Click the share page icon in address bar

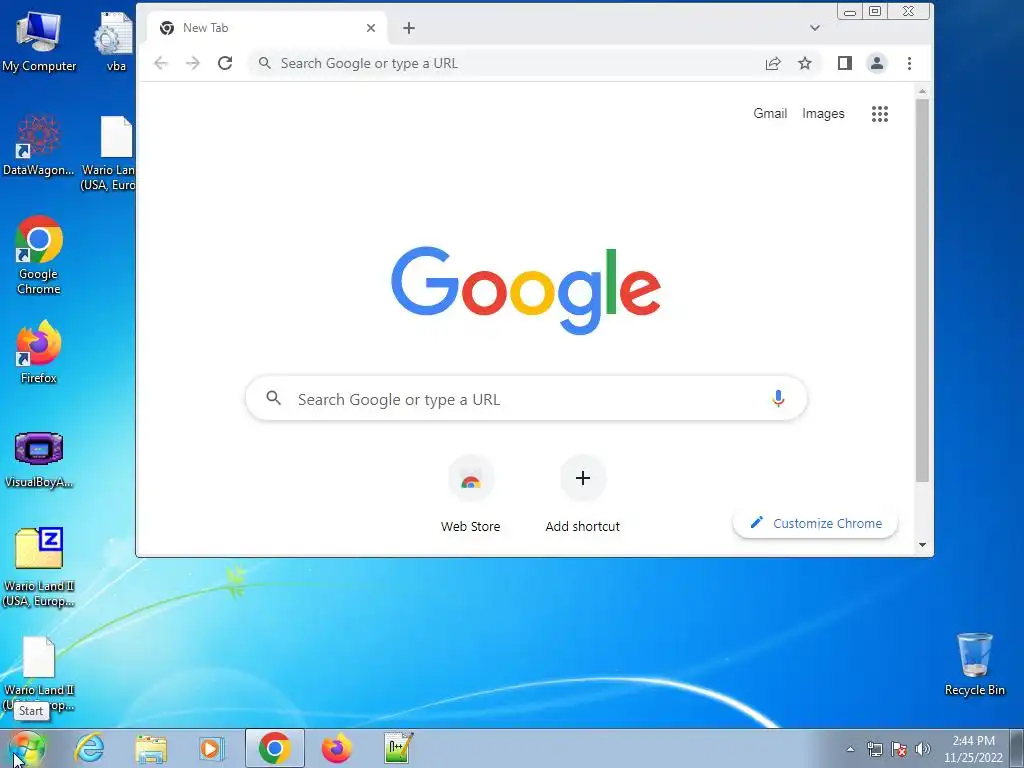[773, 63]
